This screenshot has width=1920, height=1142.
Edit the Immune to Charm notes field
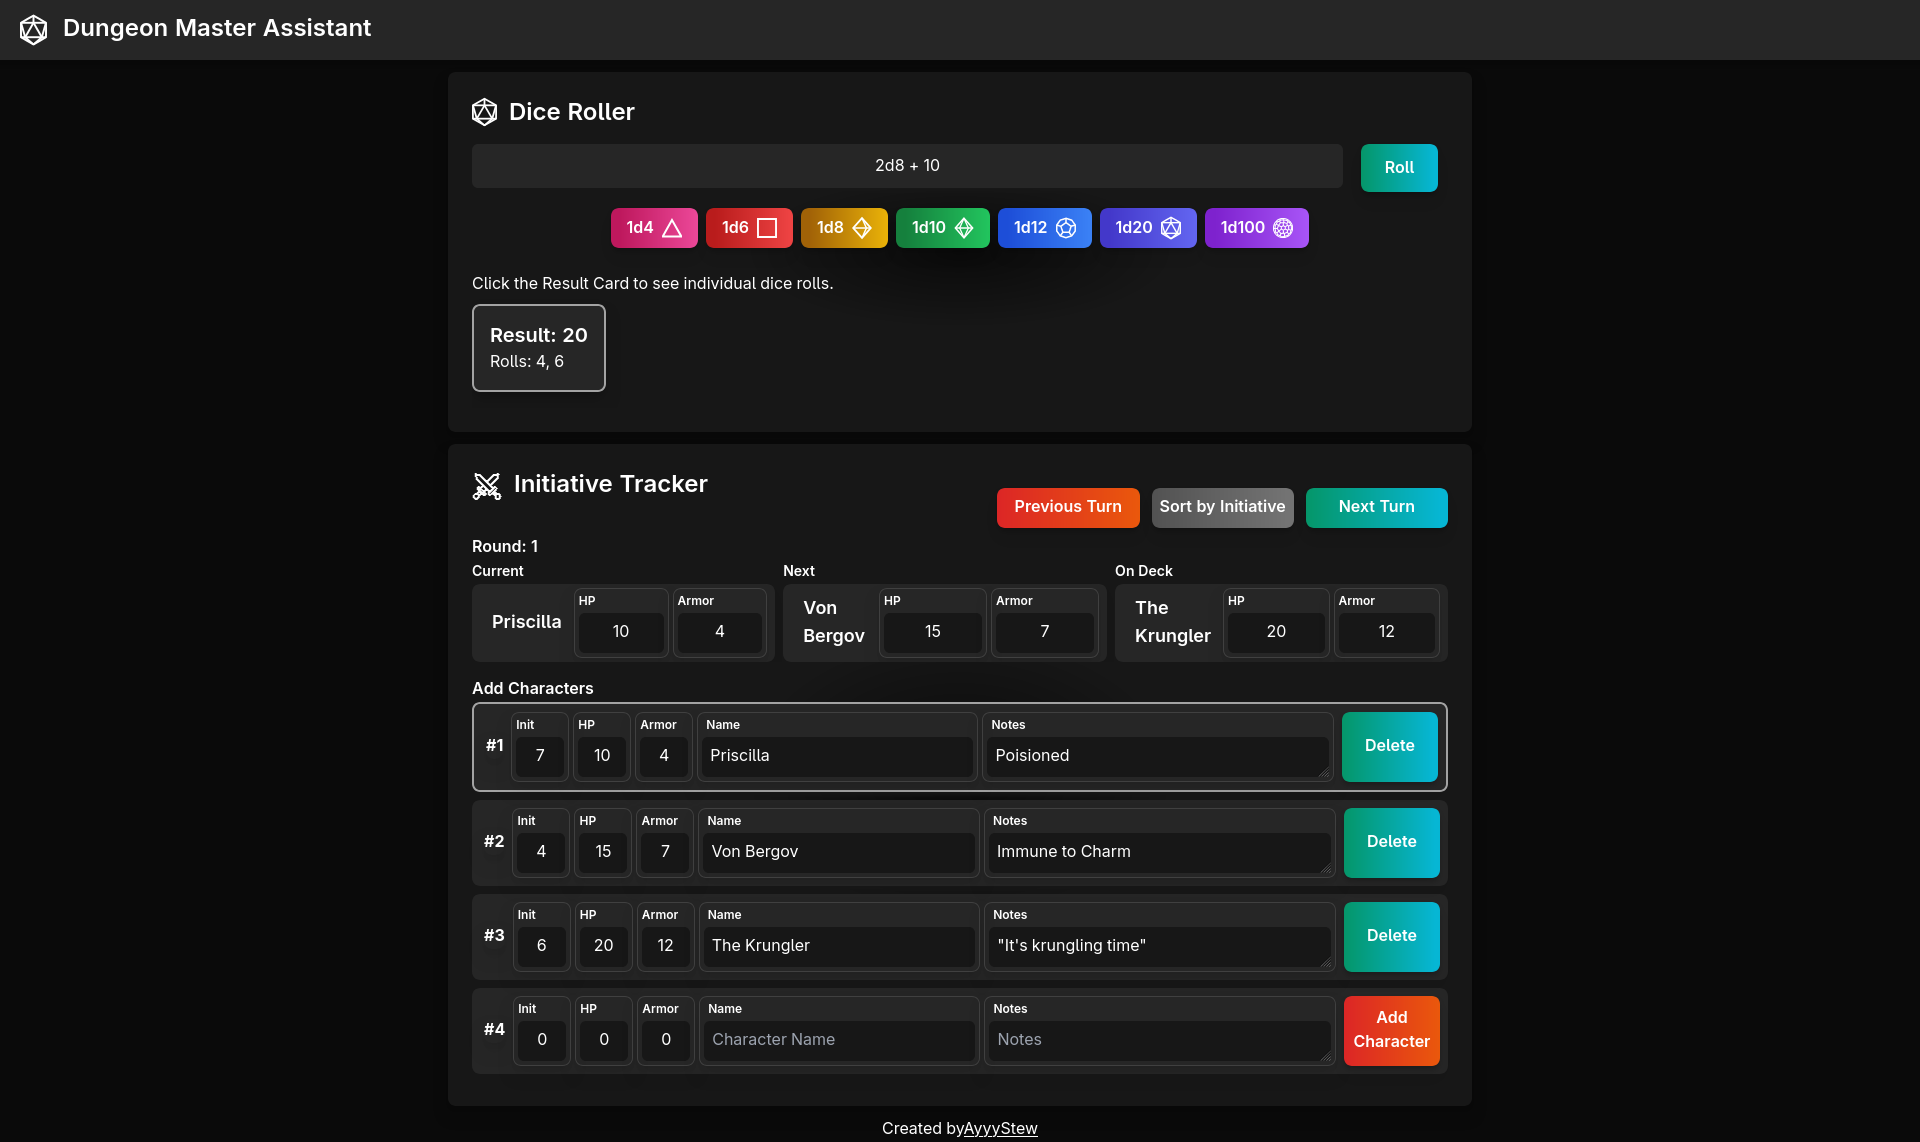[1160, 852]
